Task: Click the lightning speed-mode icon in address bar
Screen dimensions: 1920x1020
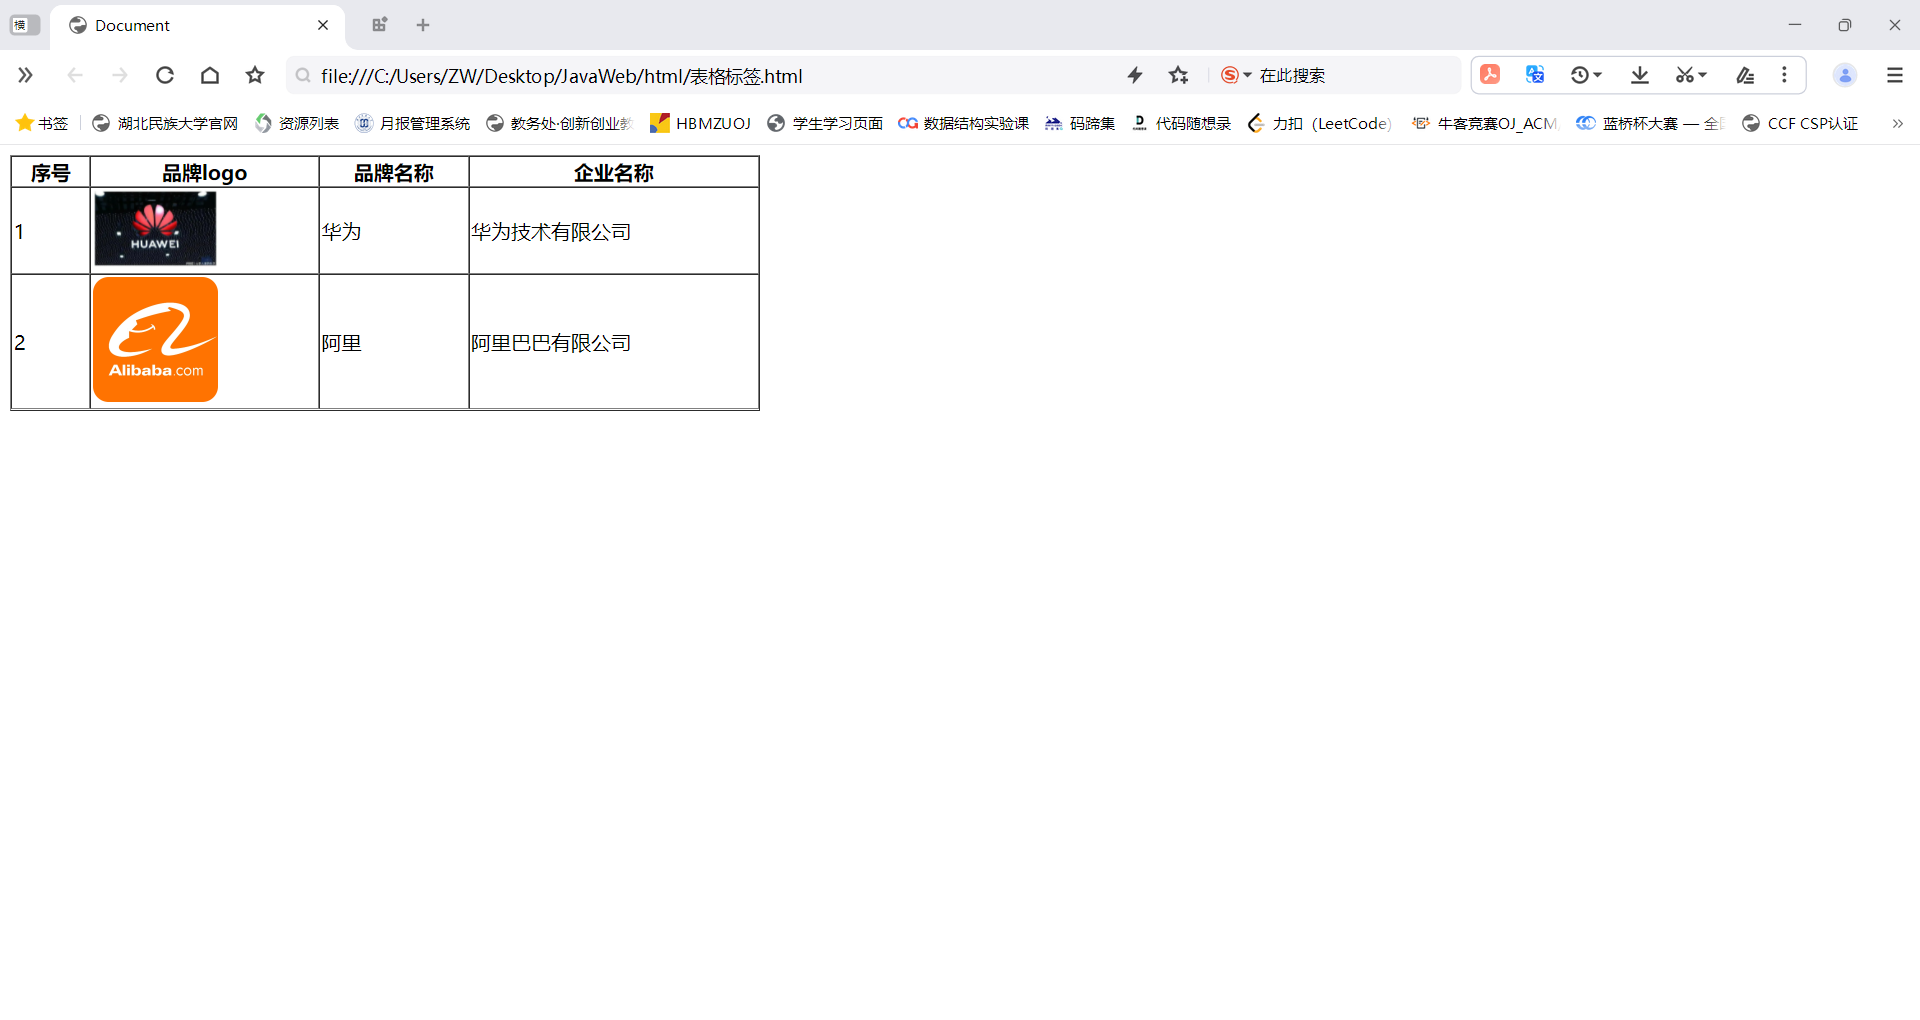Action: 1135,75
